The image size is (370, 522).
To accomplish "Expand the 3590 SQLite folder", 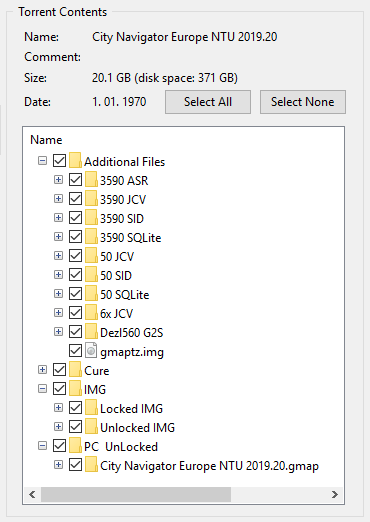I will coord(58,237).
